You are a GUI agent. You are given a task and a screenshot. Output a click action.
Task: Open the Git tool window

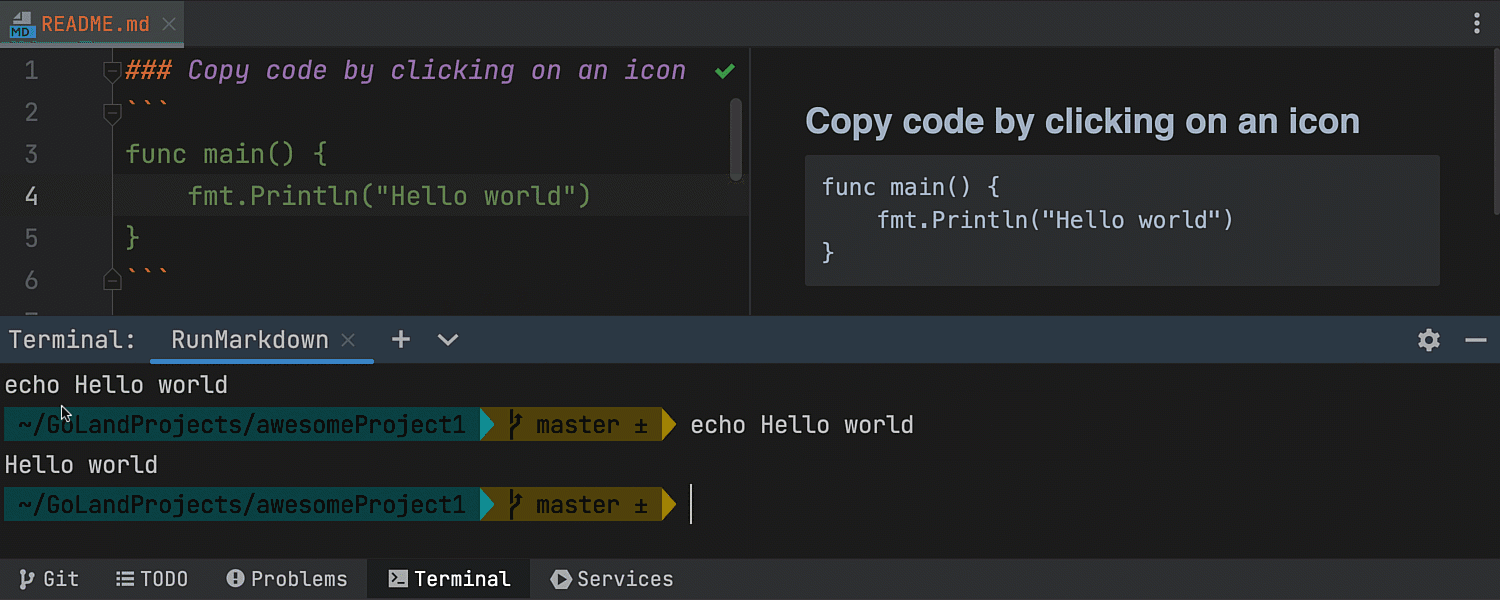49,579
